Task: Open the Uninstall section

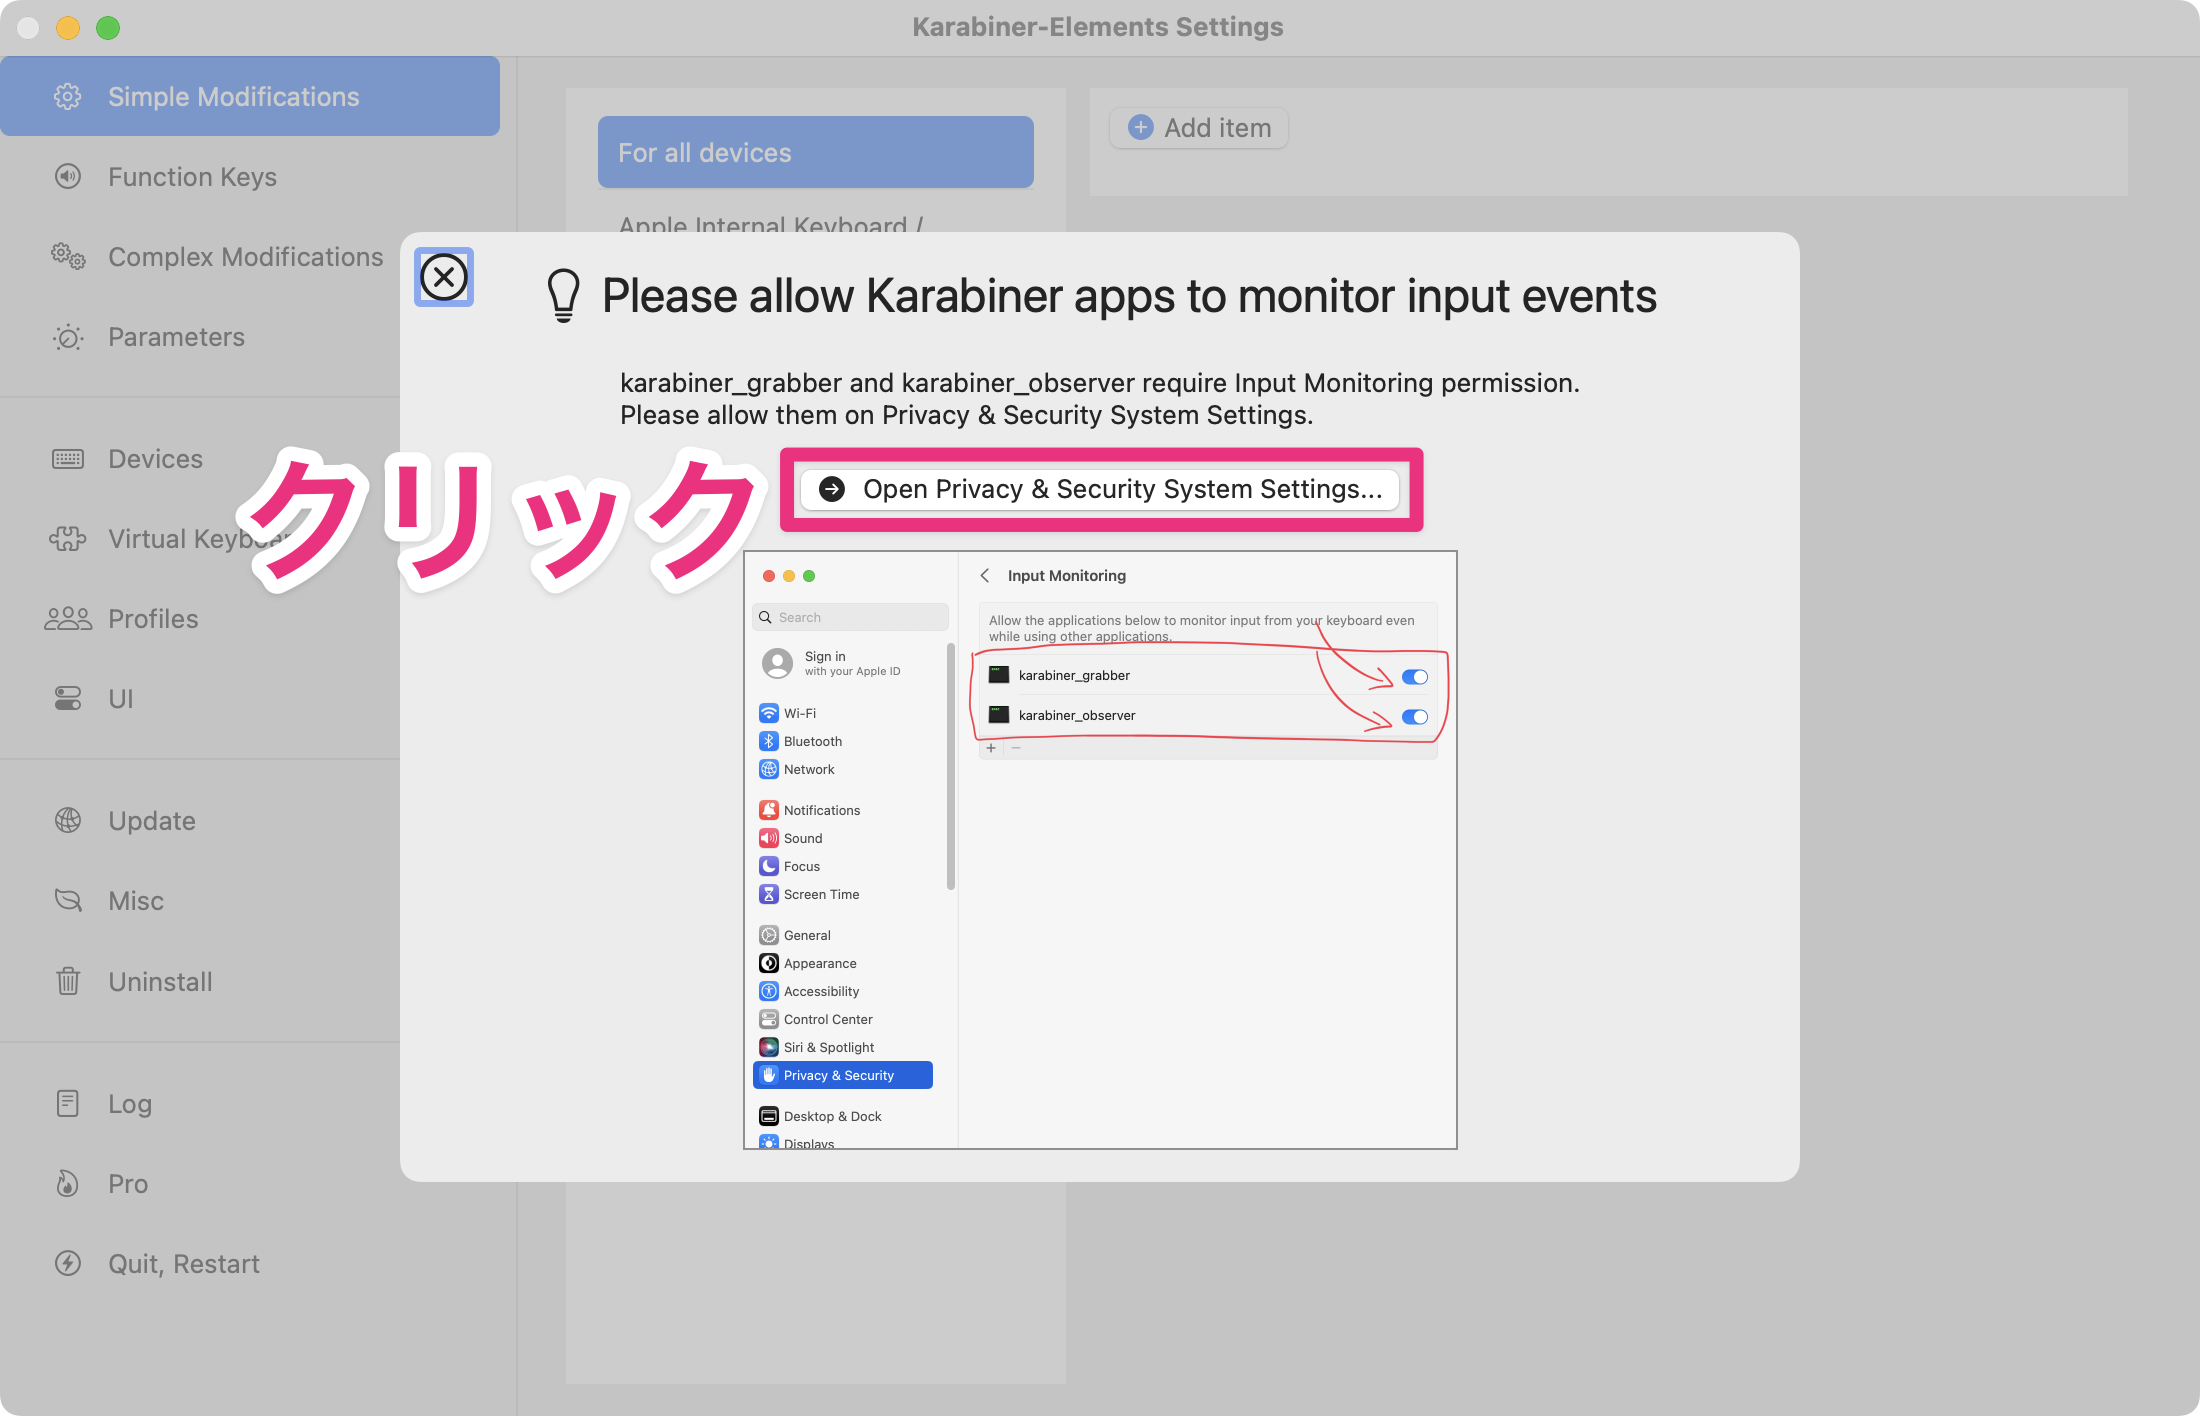Action: [159, 981]
